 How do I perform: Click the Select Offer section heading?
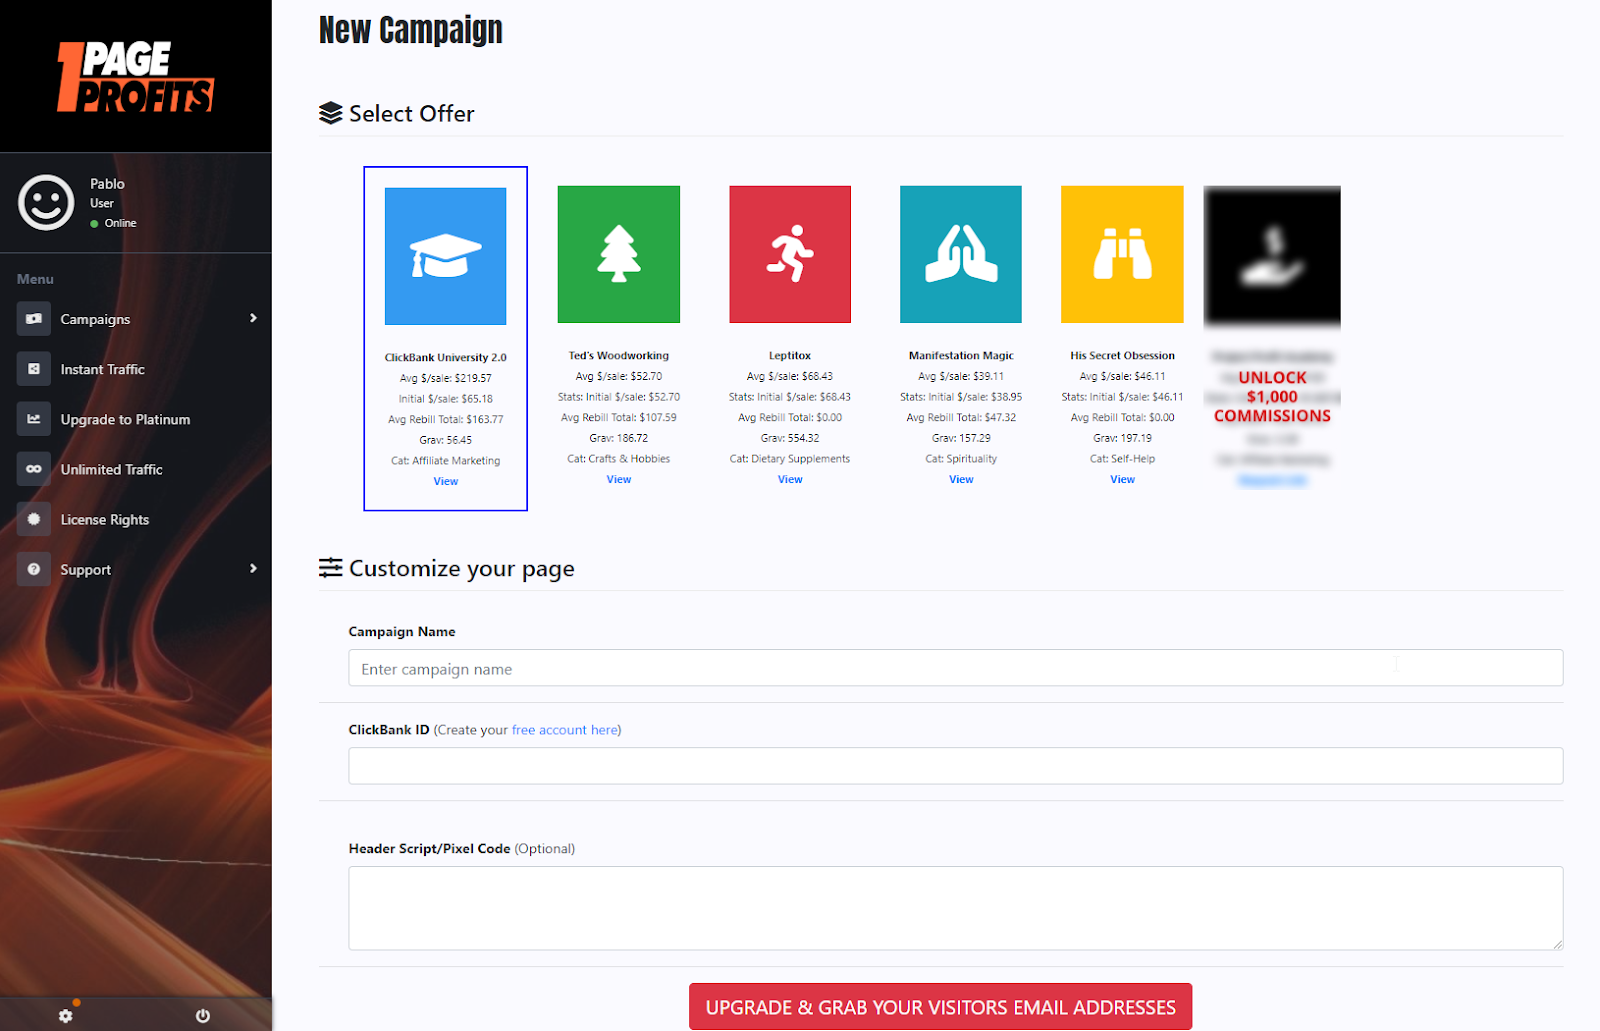coord(411,114)
